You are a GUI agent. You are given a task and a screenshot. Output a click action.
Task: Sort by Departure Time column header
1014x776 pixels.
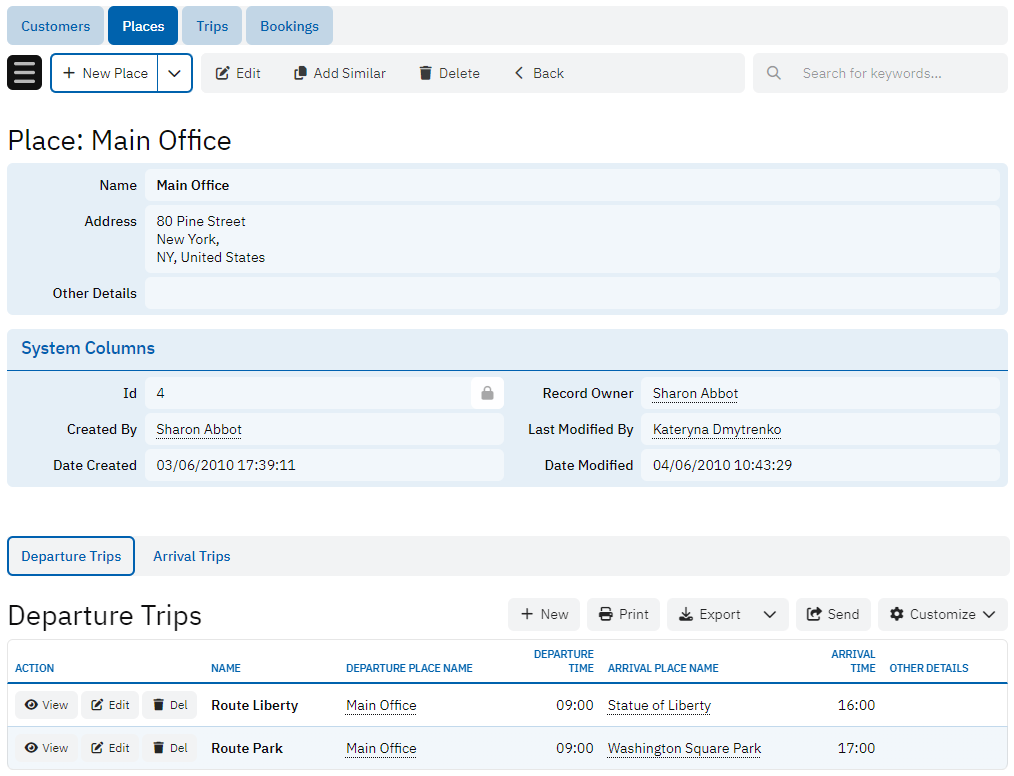563,661
